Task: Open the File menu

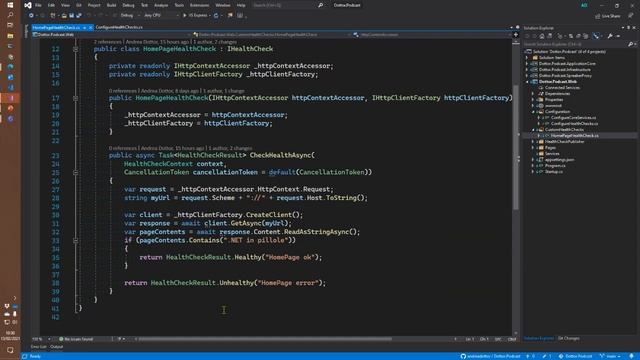Action: 38,5
